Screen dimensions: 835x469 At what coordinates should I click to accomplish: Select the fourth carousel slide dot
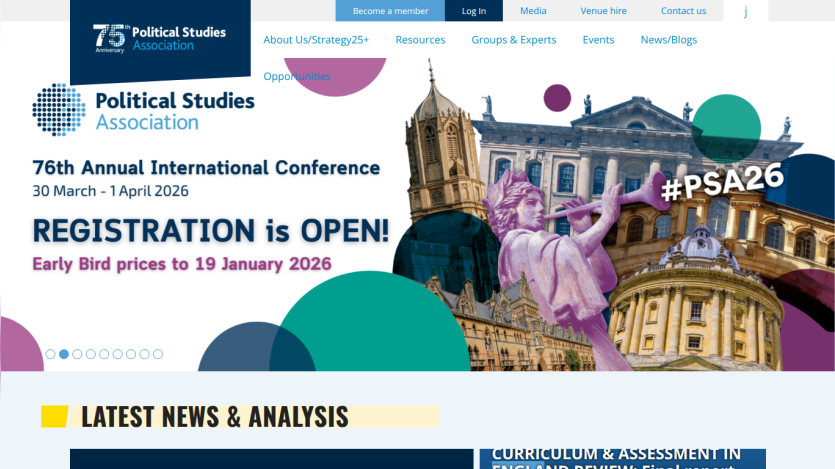click(x=91, y=354)
